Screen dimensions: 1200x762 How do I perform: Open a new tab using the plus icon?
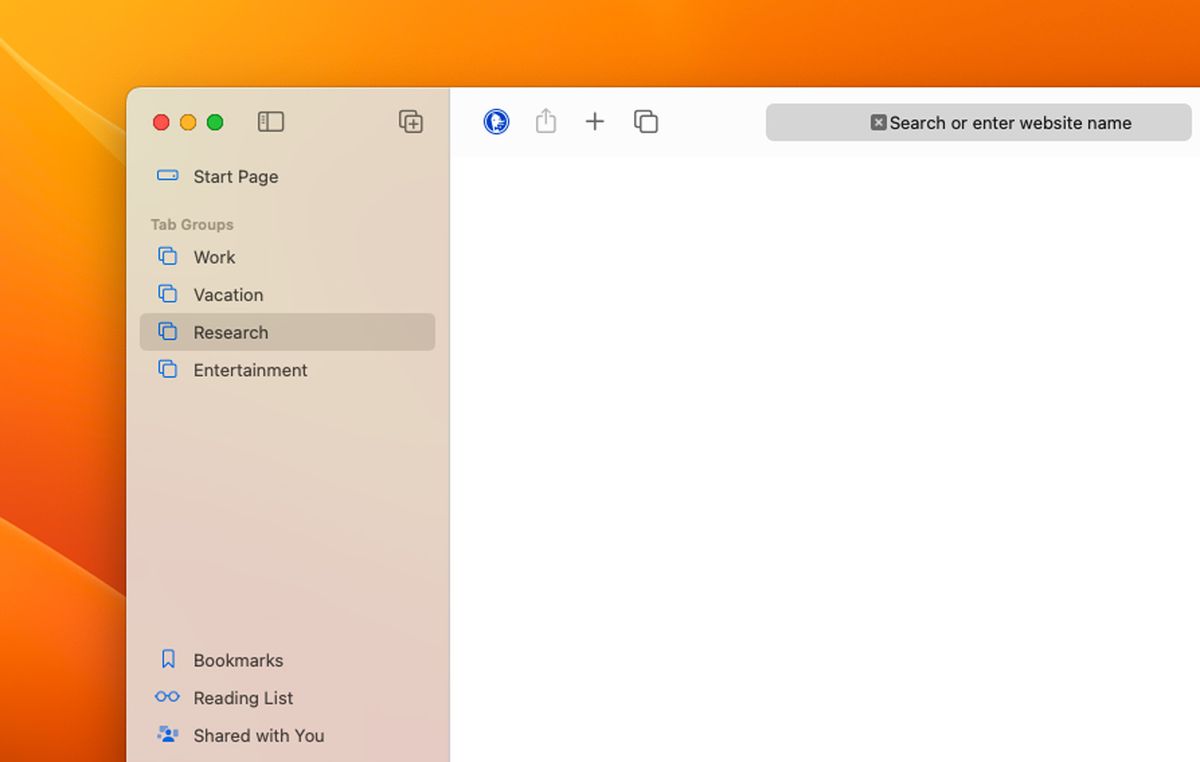(x=595, y=121)
